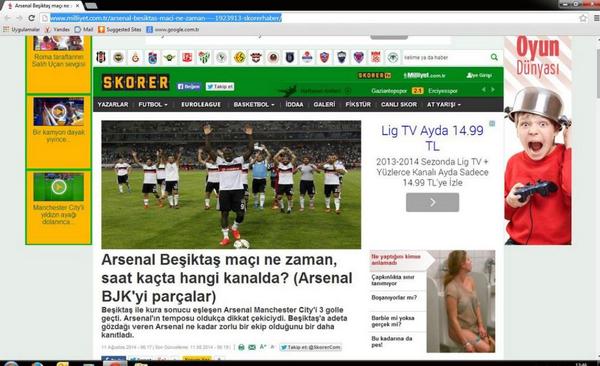Increase article font size (A+)
600x366 pixels.
tap(263, 347)
